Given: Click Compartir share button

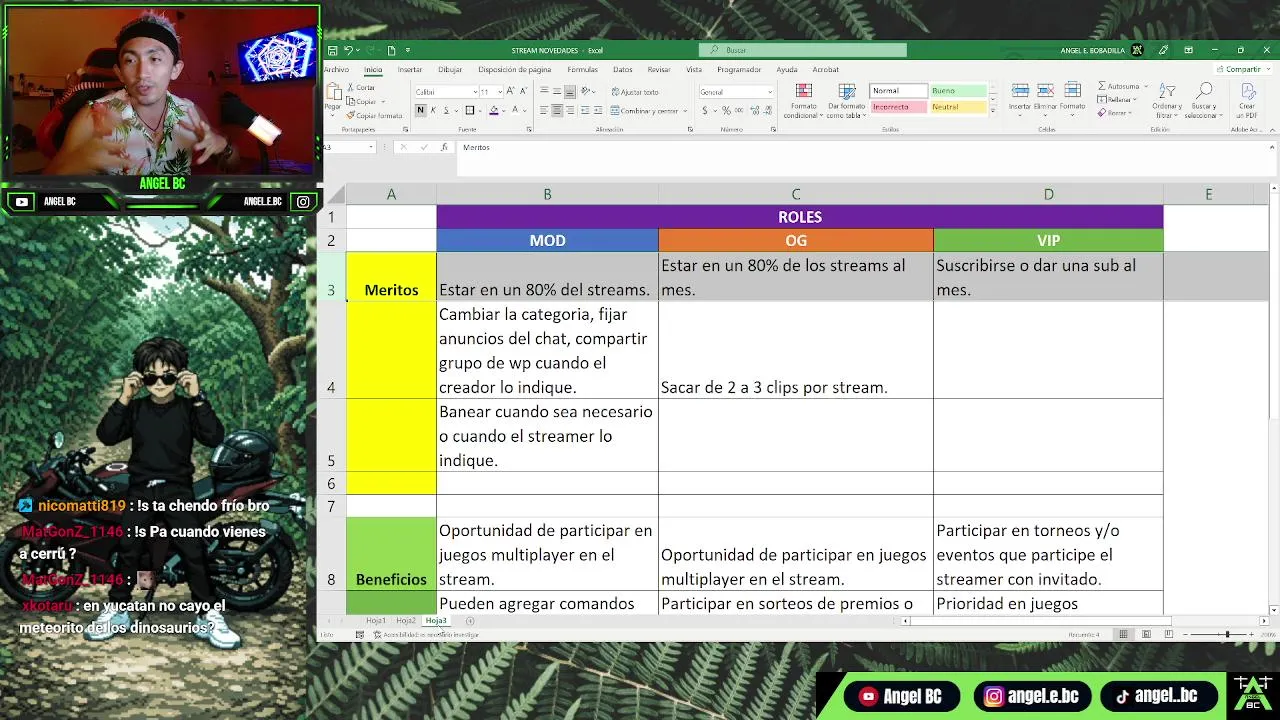Looking at the screenshot, I should coord(1243,69).
